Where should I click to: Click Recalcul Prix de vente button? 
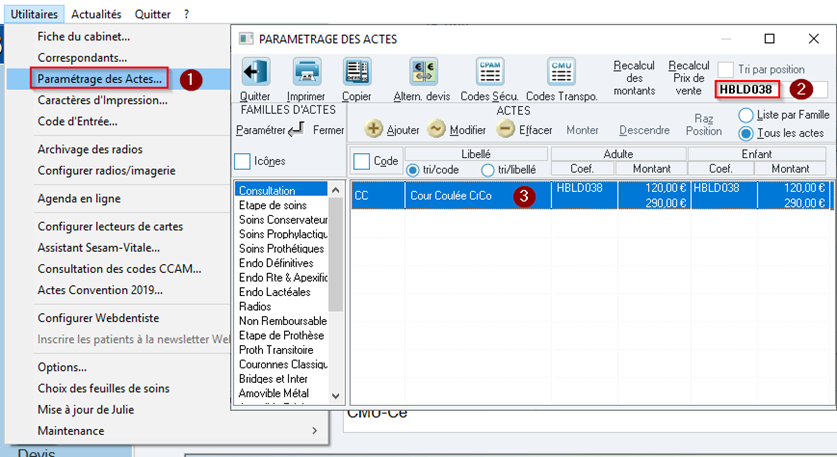(689, 78)
